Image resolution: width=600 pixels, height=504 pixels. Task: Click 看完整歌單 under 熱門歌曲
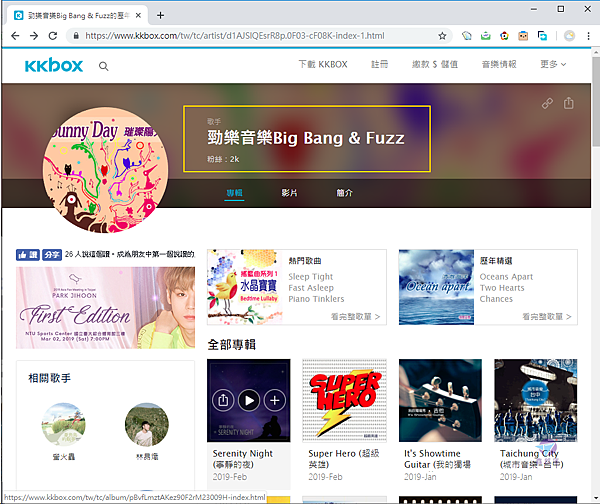[355, 316]
